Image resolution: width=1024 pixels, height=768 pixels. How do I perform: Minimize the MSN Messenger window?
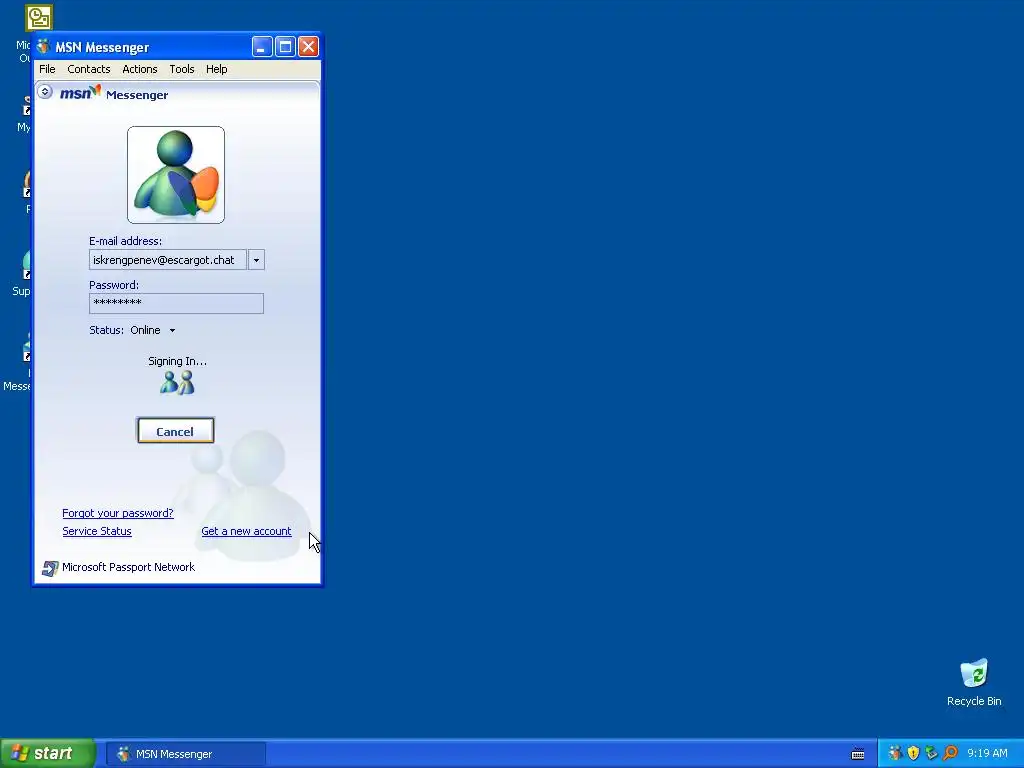click(262, 47)
